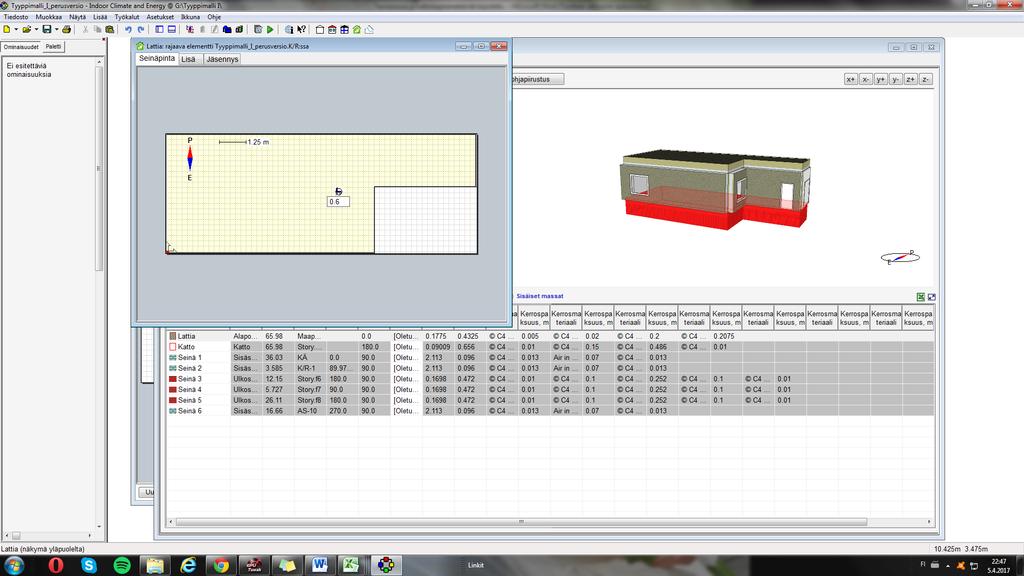Screen dimensions: 1024x576
Task: Open Google Chrome from the taskbar
Action: 221,565
